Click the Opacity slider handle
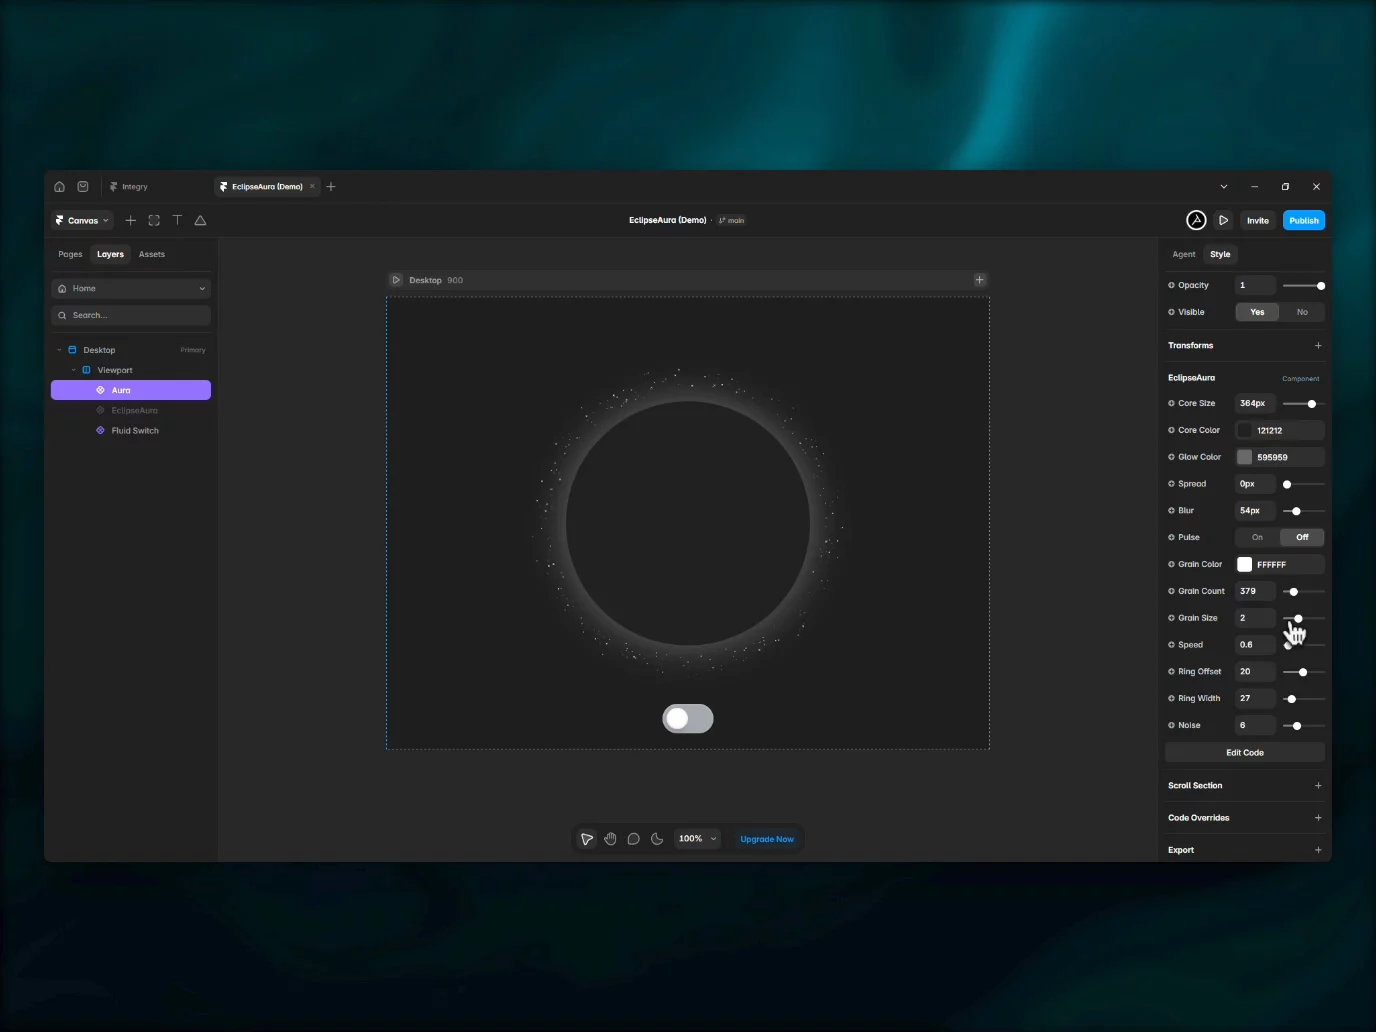 (1321, 286)
